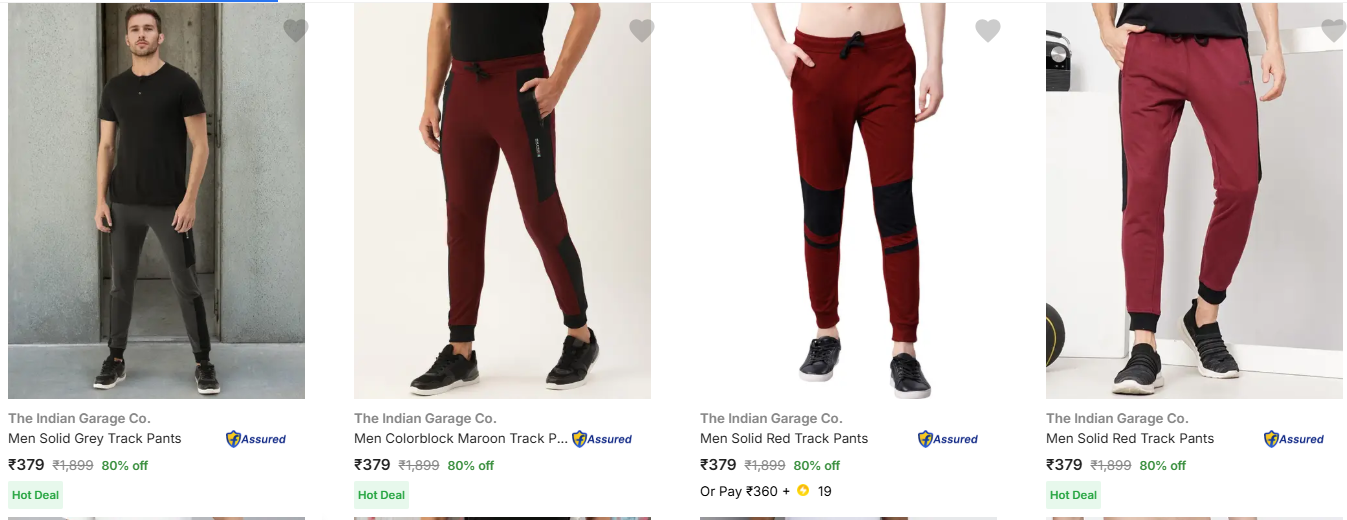
Task: Toggle wishlist heart on Colorblock Maroon Track Pants
Action: [641, 31]
